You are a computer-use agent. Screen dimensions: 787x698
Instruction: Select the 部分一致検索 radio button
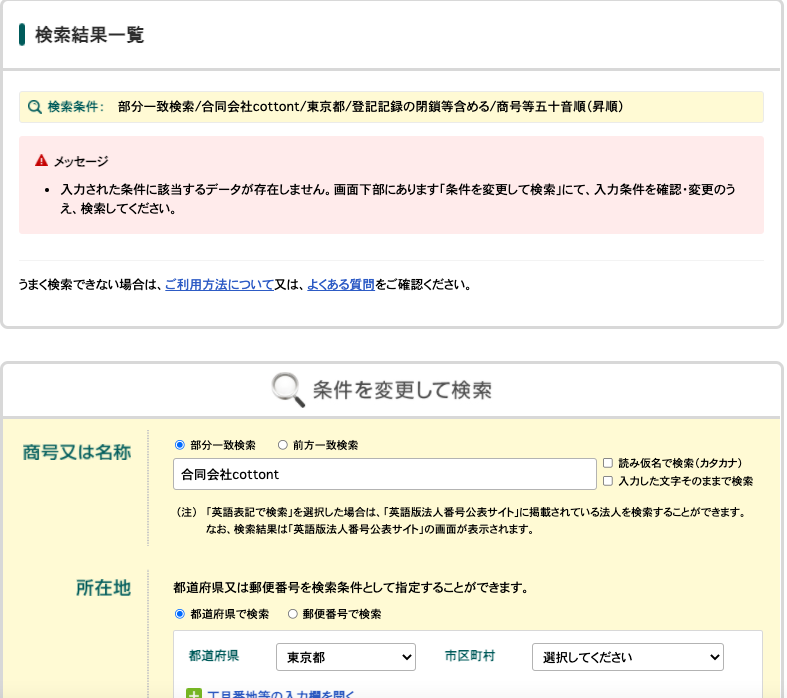pyautogui.click(x=180, y=445)
